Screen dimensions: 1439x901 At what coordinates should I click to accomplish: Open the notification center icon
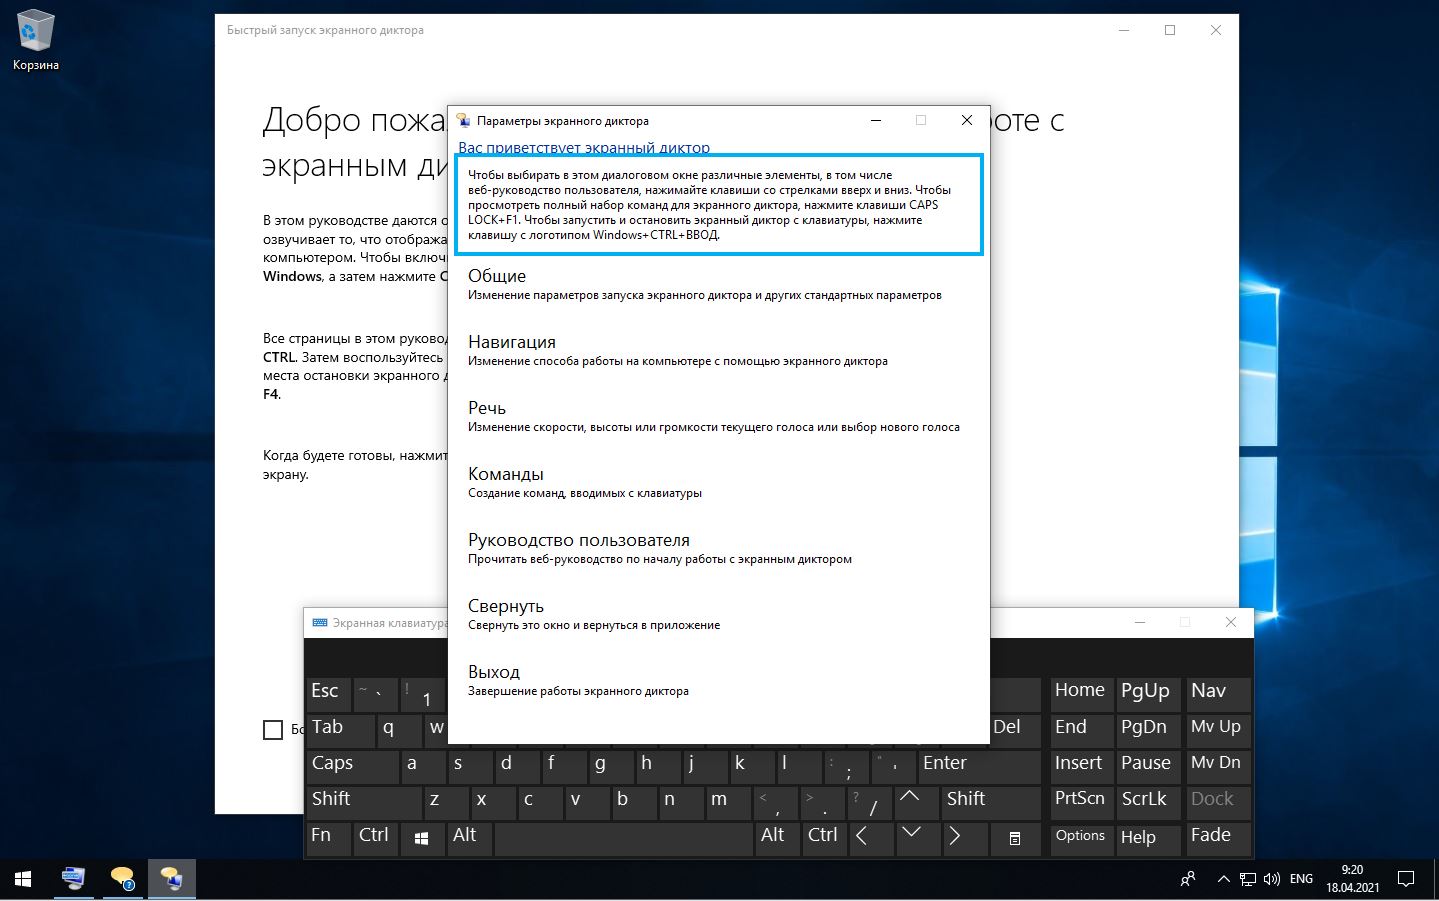pyautogui.click(x=1406, y=879)
